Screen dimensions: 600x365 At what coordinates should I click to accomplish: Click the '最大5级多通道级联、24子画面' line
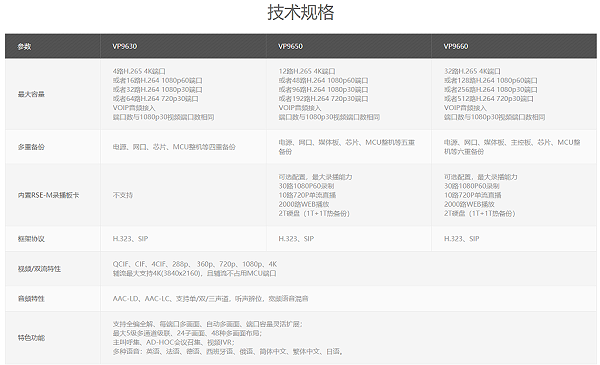coord(187,333)
